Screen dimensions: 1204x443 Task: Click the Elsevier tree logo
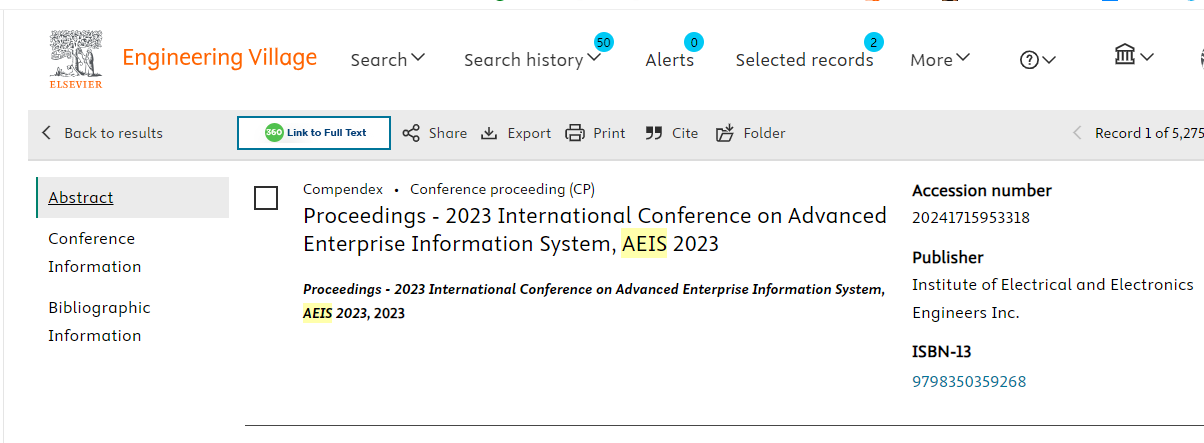click(76, 58)
